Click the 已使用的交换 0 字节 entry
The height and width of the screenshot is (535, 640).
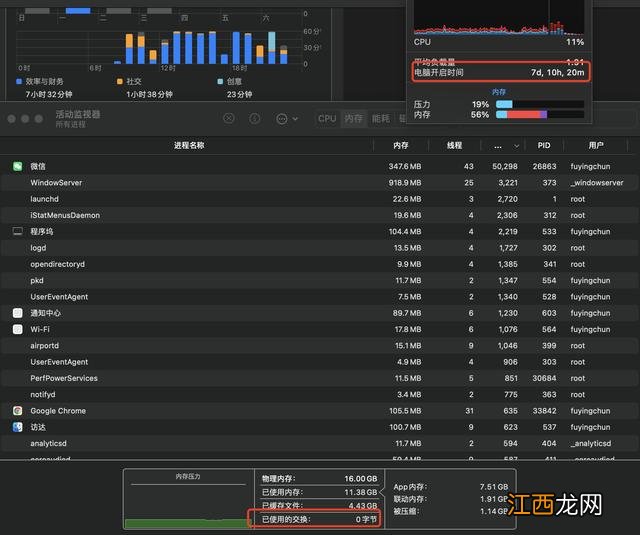click(320, 519)
